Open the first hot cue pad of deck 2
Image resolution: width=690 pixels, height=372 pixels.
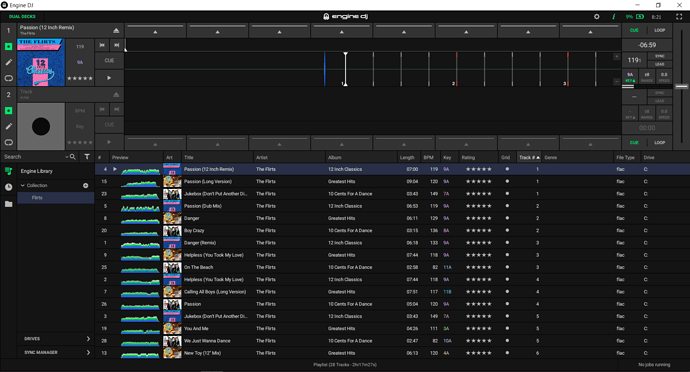pyautogui.click(x=155, y=143)
